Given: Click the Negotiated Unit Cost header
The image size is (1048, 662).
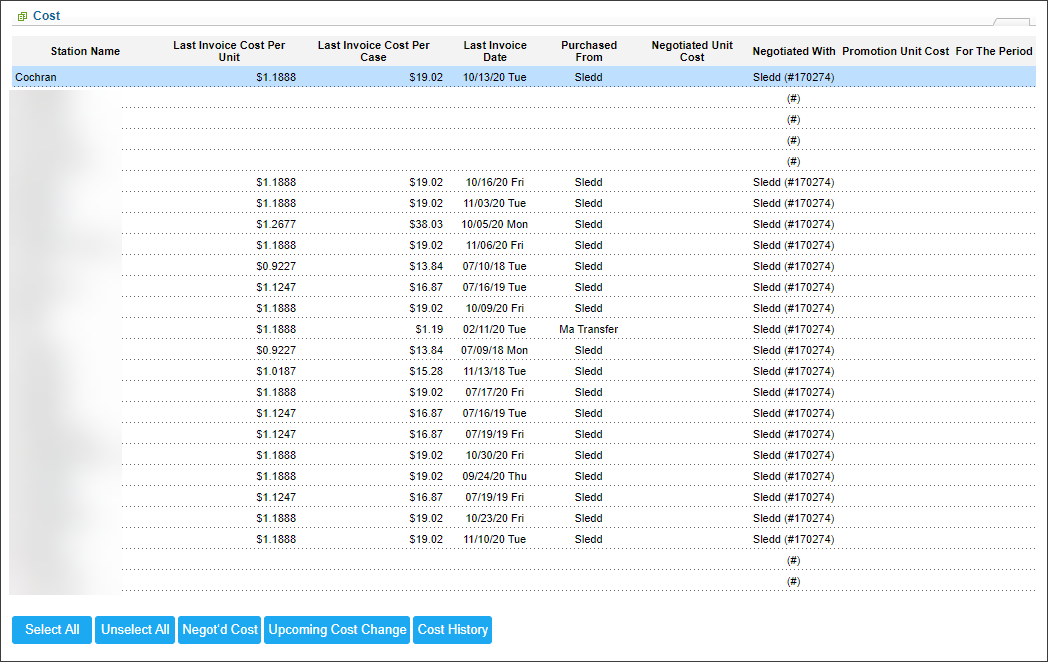Looking at the screenshot, I should 692,51.
